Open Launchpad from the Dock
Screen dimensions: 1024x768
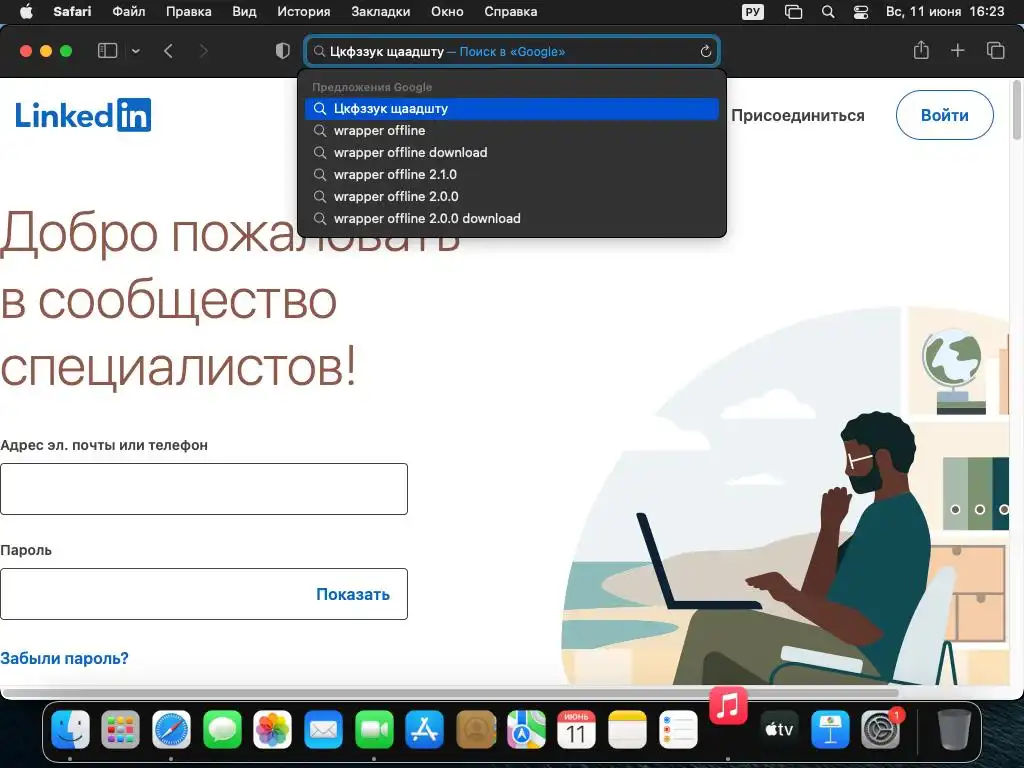[120, 729]
